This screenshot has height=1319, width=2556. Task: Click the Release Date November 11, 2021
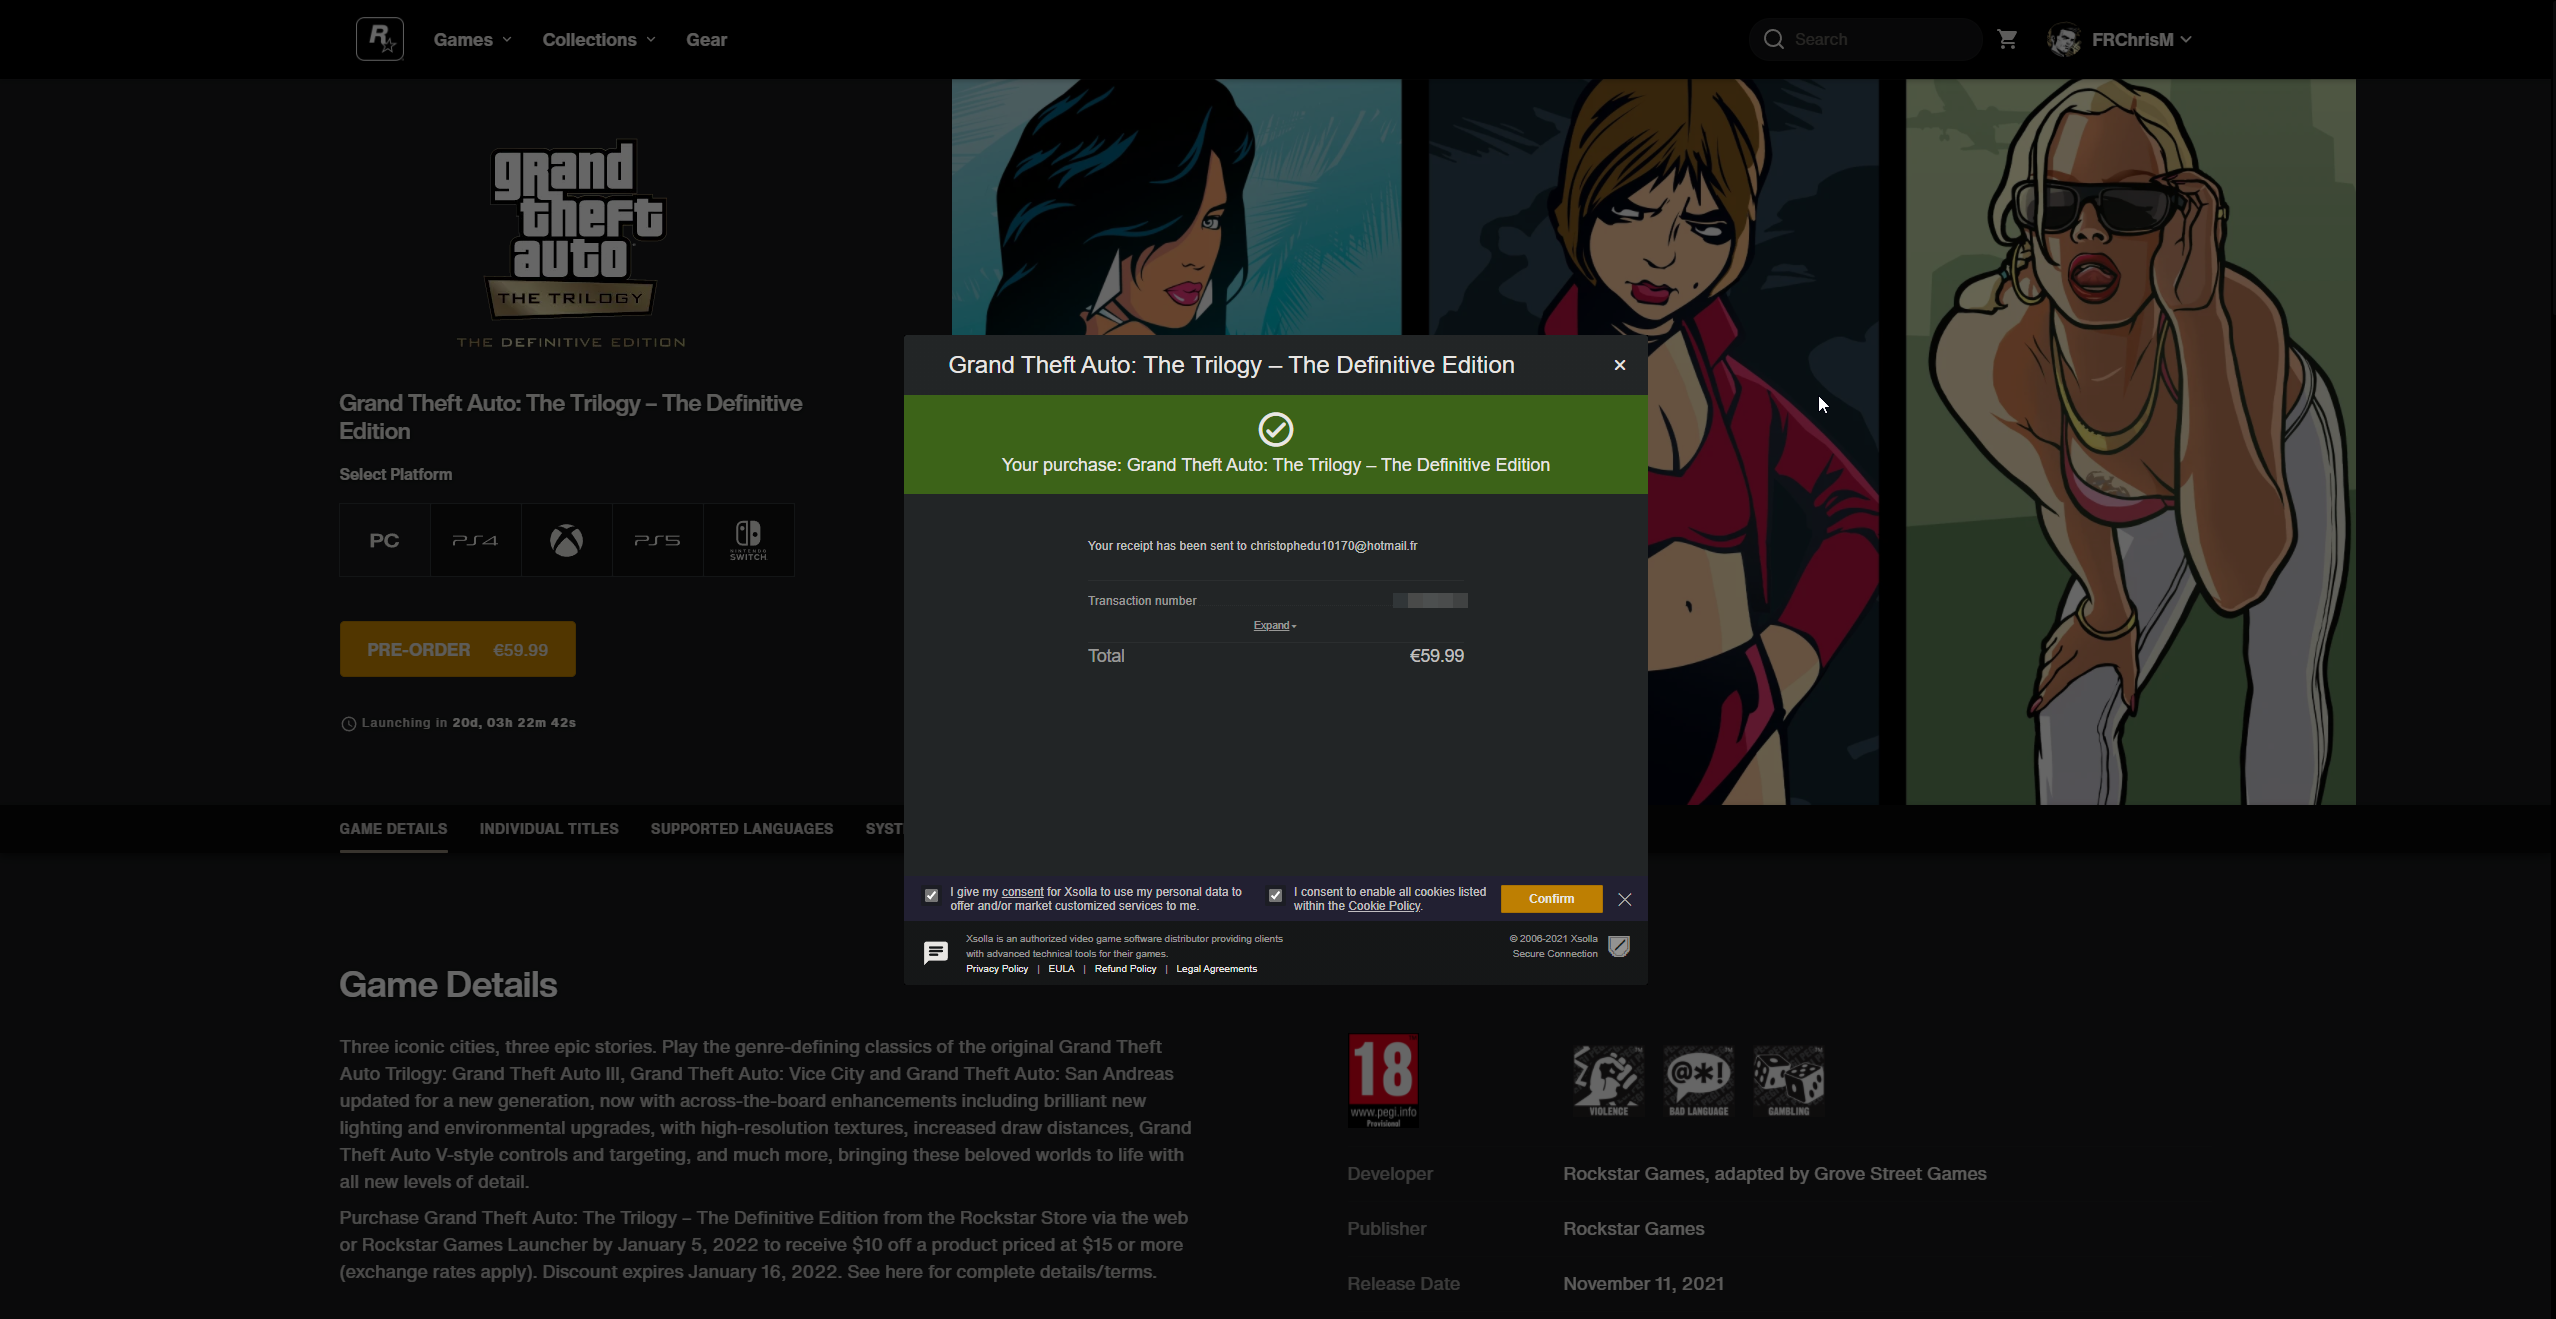tap(1644, 1284)
